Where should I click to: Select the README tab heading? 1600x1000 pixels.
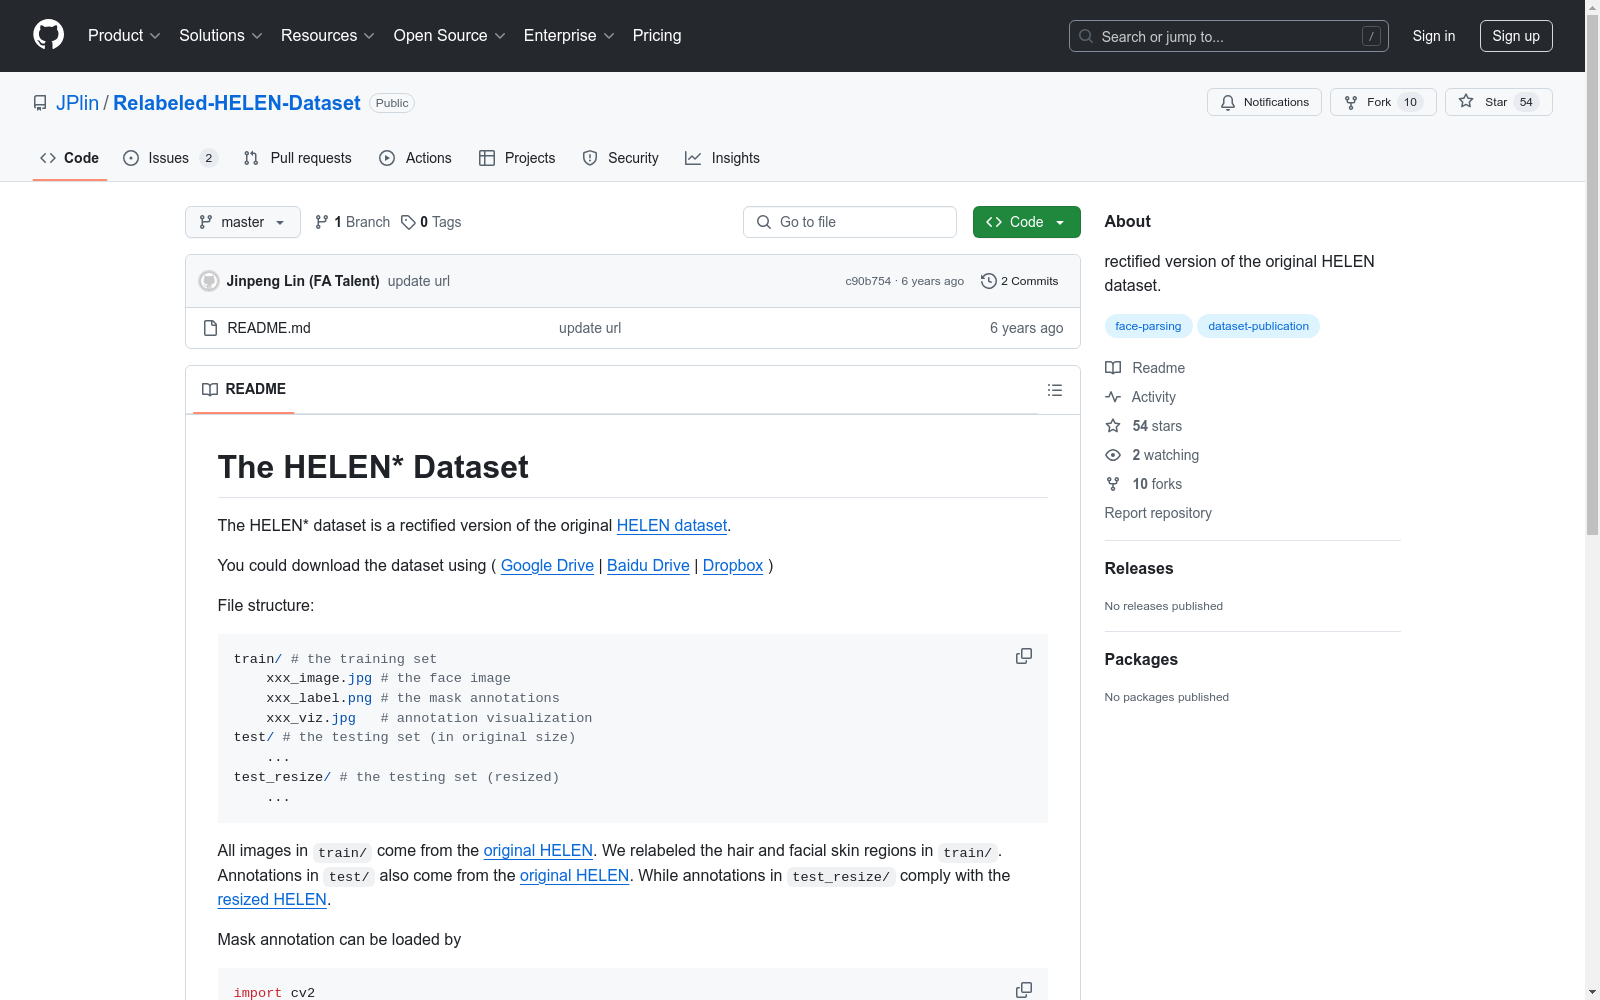pyautogui.click(x=244, y=389)
